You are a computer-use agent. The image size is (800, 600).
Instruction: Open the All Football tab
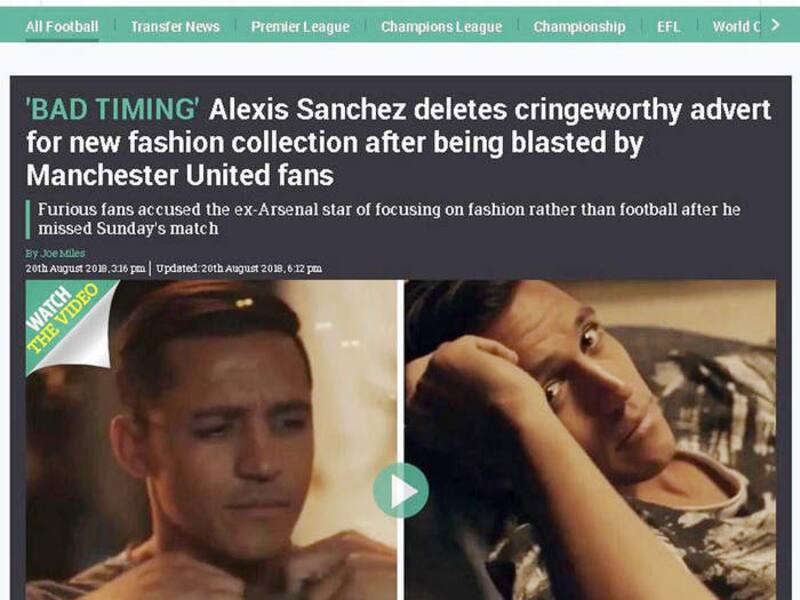62,27
